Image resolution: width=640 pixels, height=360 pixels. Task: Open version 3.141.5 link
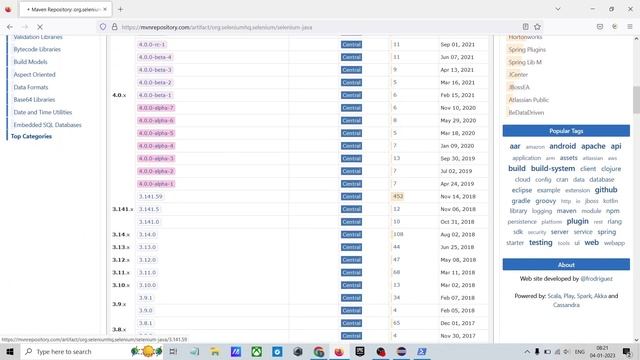coord(149,209)
